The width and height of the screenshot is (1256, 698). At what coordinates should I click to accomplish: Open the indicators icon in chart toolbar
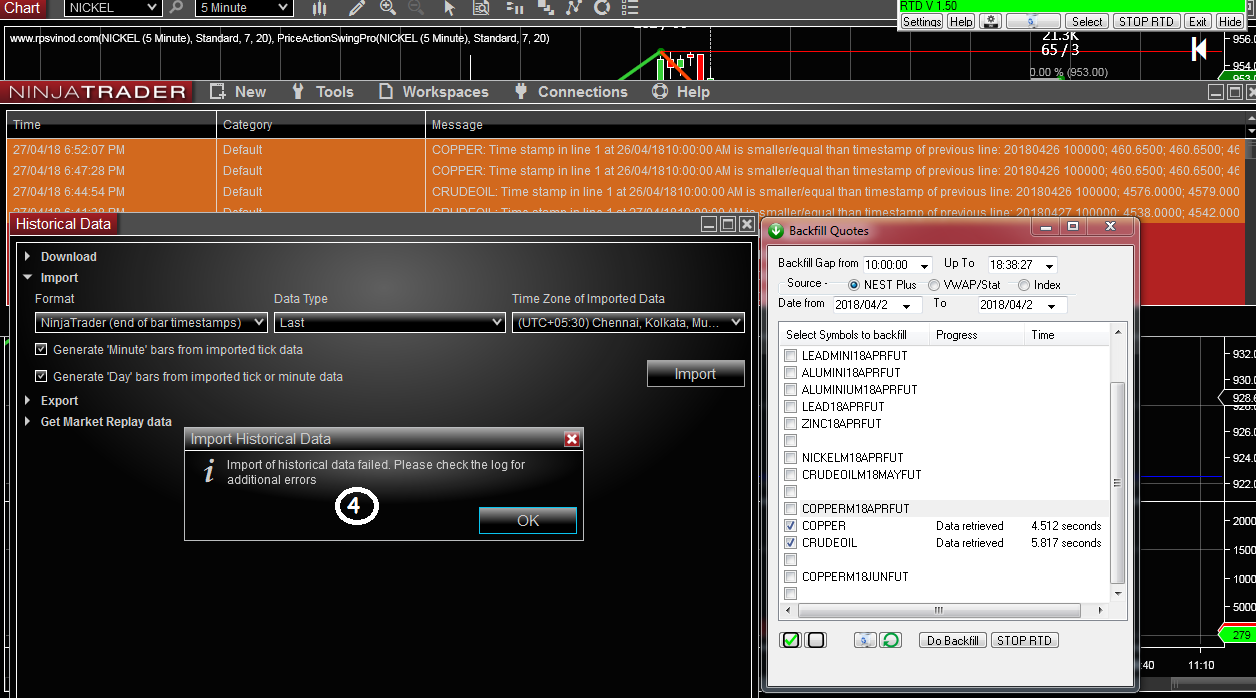coord(545,8)
